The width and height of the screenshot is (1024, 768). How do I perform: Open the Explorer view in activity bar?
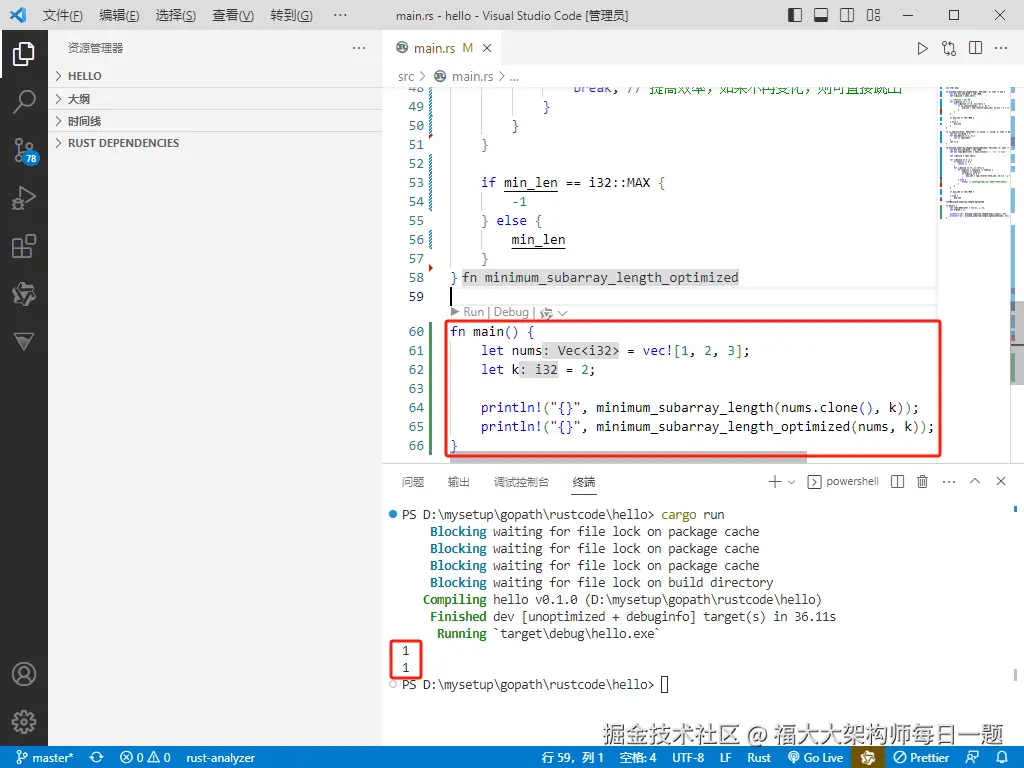[x=24, y=54]
